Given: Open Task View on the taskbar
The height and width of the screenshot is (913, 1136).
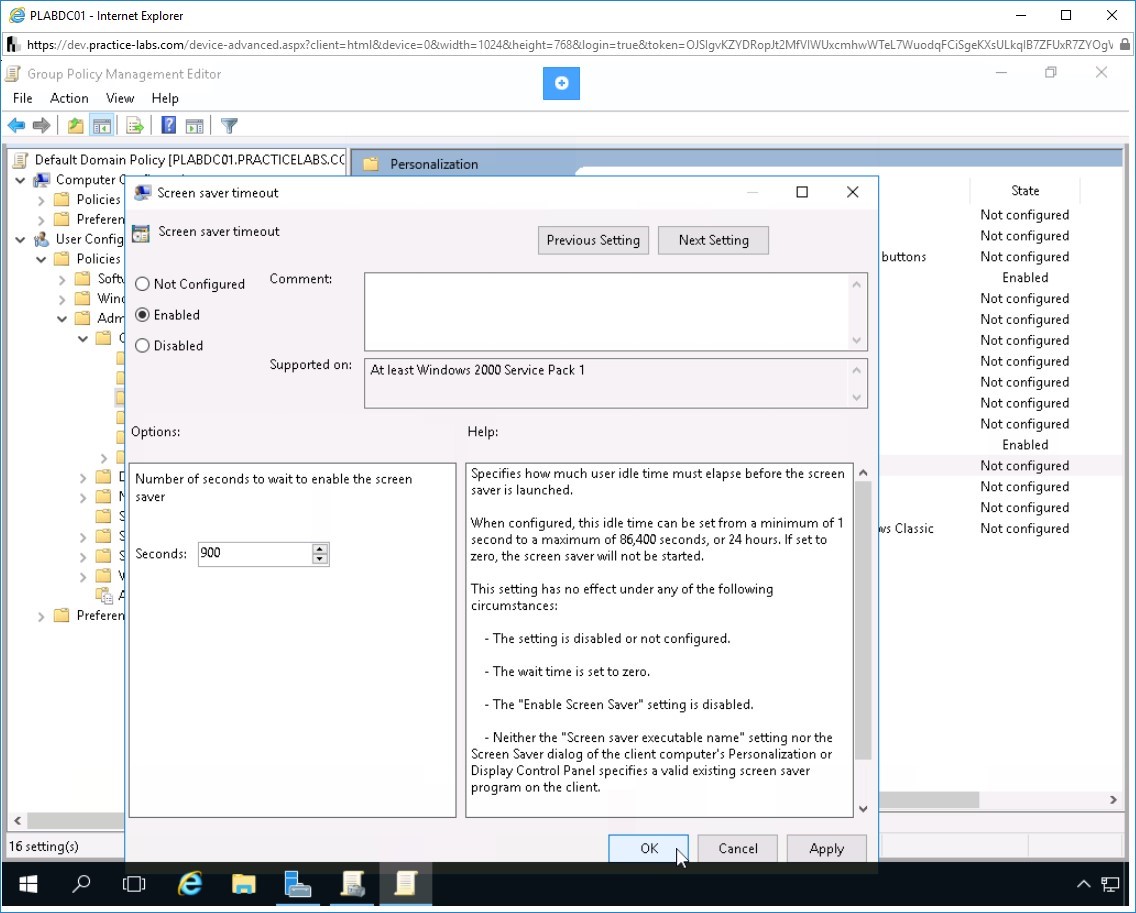Looking at the screenshot, I should click(x=134, y=884).
